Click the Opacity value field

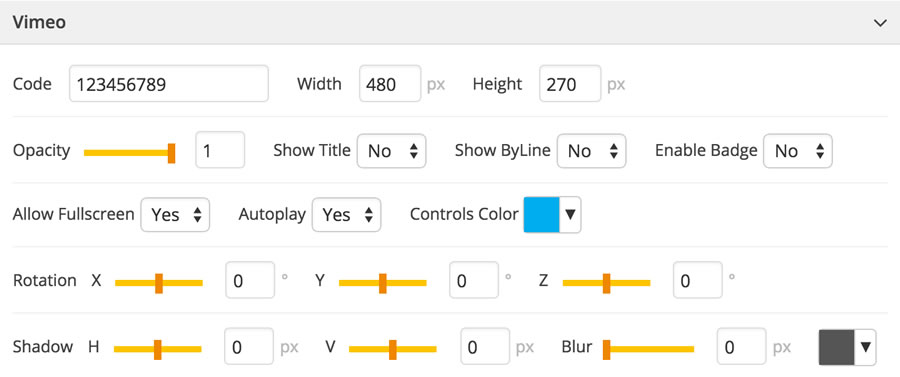coord(220,150)
